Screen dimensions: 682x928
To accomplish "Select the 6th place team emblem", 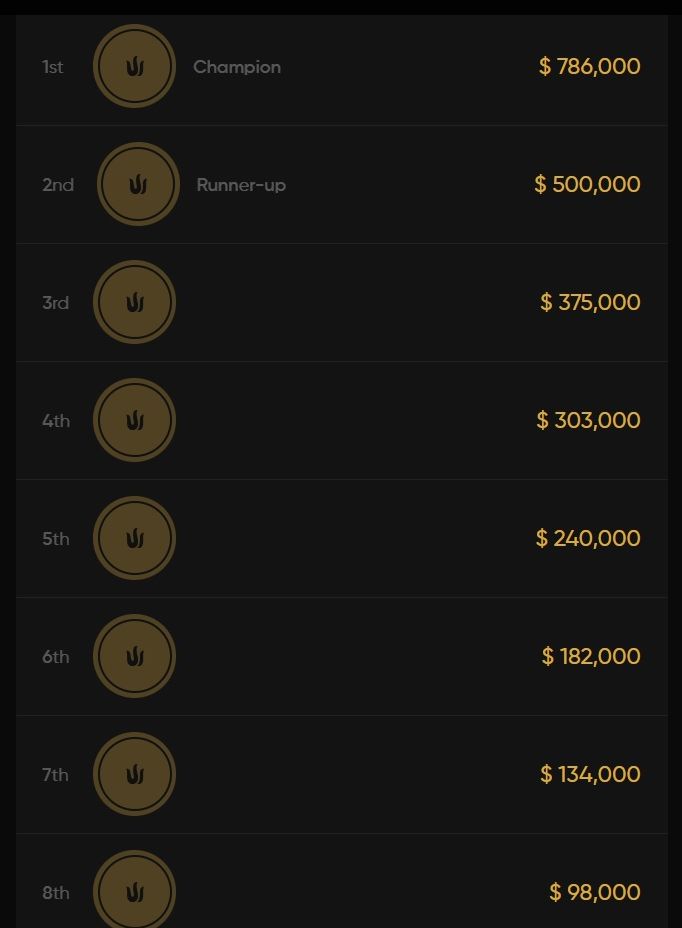I will click(134, 656).
